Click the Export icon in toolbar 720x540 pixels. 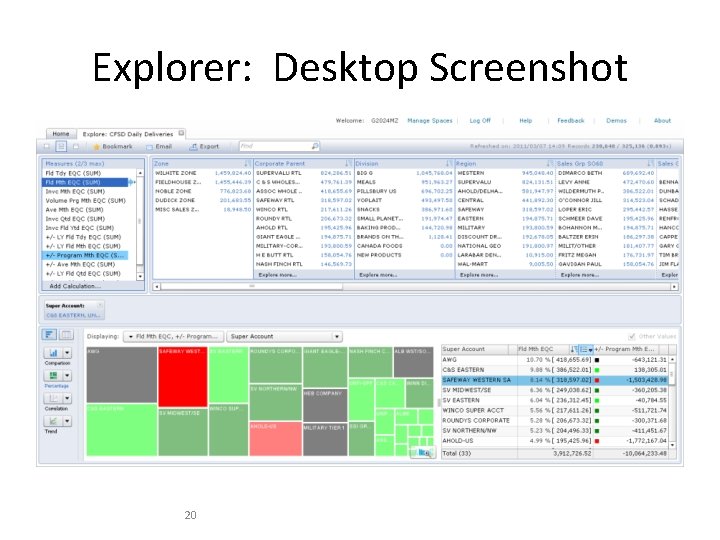[x=194, y=147]
